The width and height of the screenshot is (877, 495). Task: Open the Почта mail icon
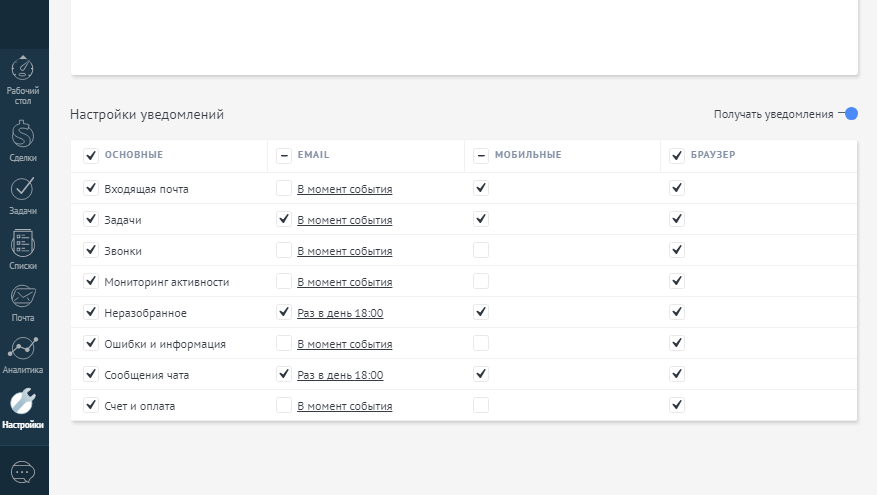[x=23, y=296]
